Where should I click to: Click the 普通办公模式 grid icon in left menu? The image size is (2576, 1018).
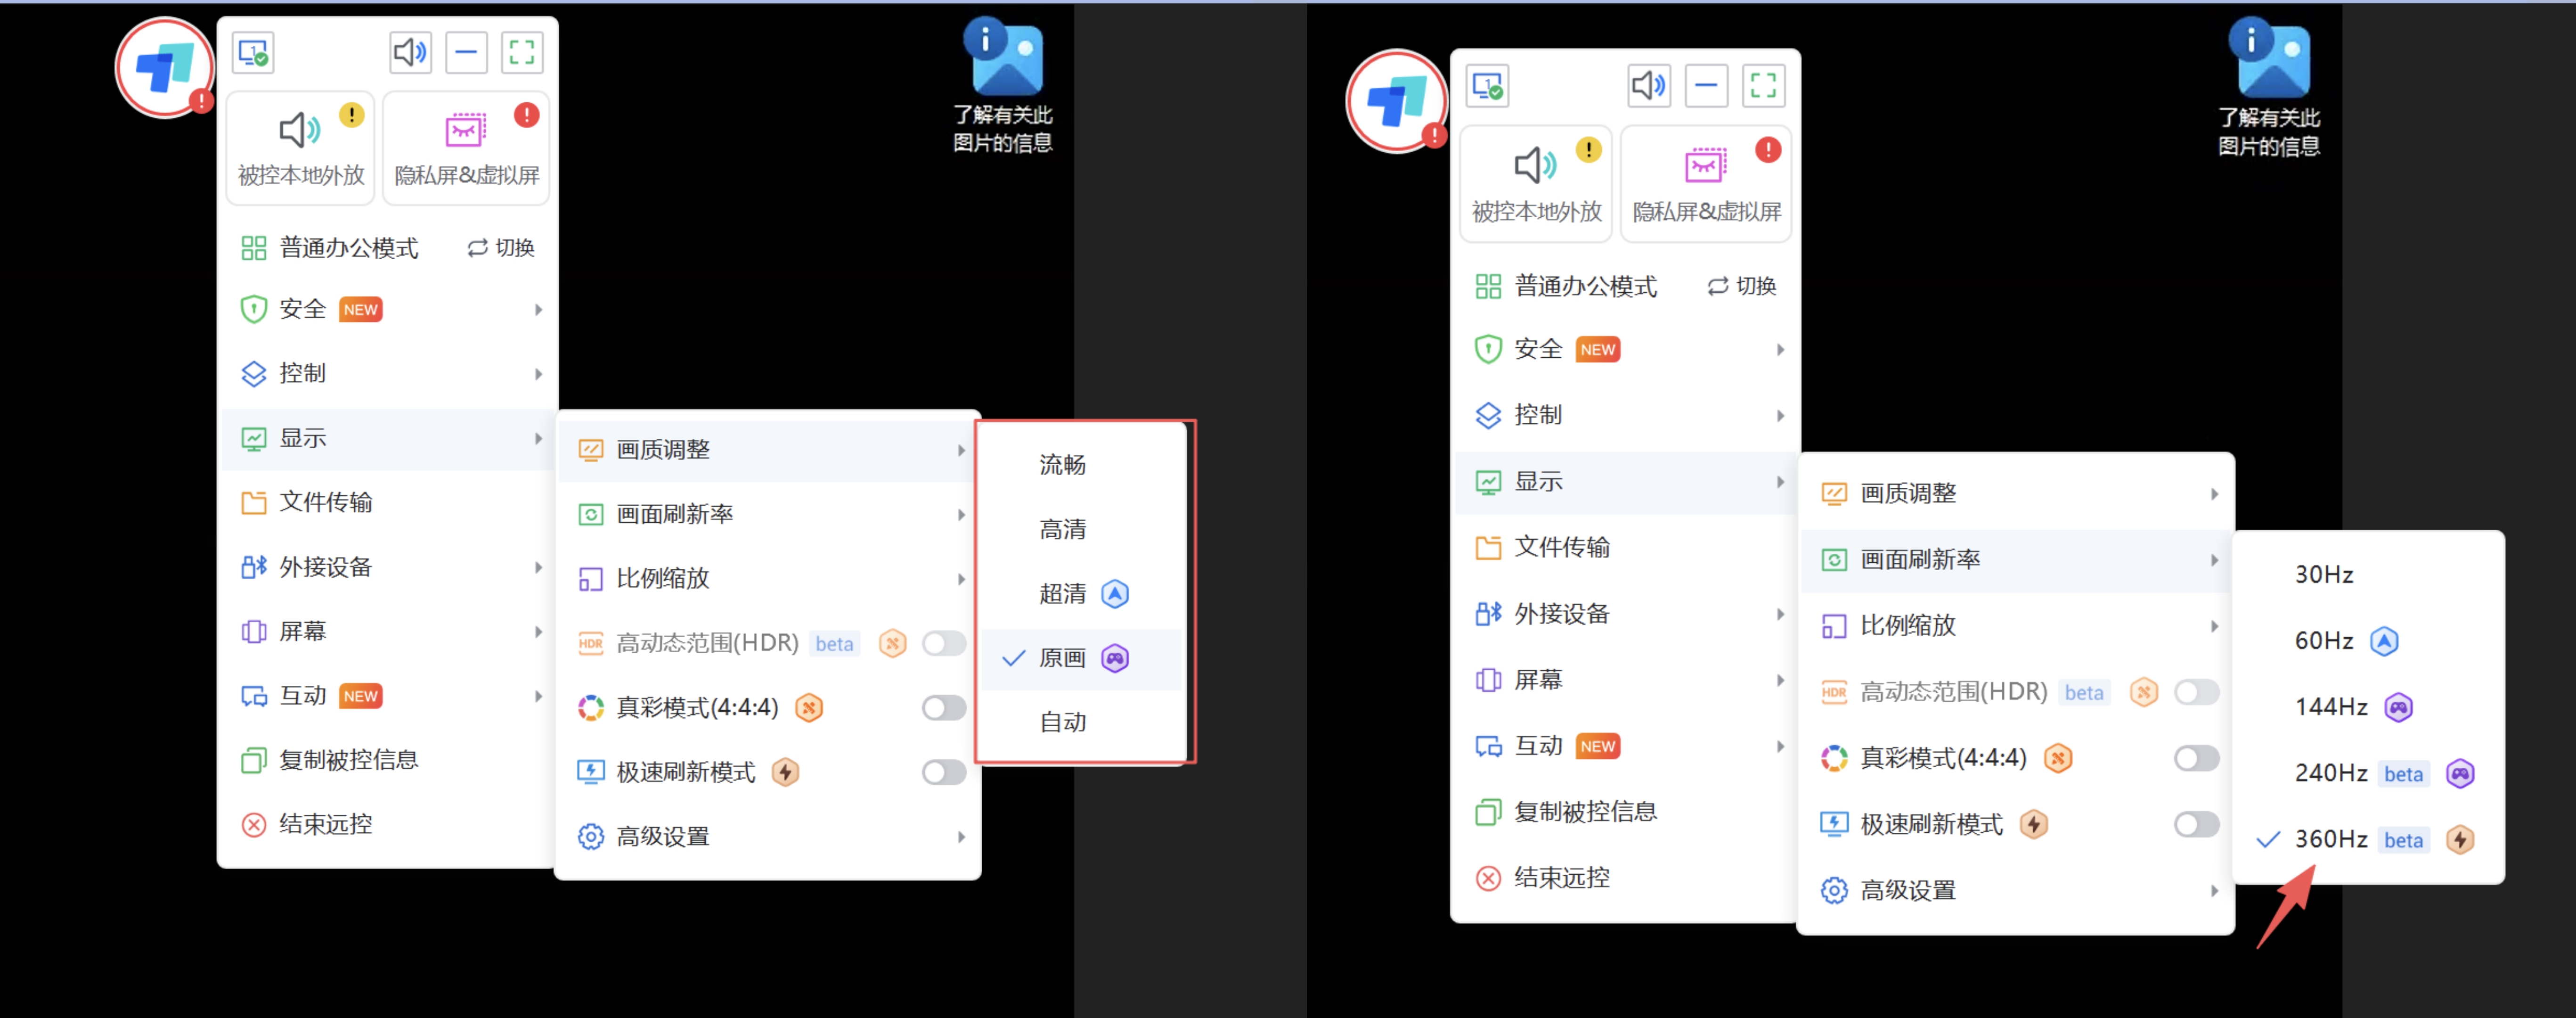coord(254,248)
